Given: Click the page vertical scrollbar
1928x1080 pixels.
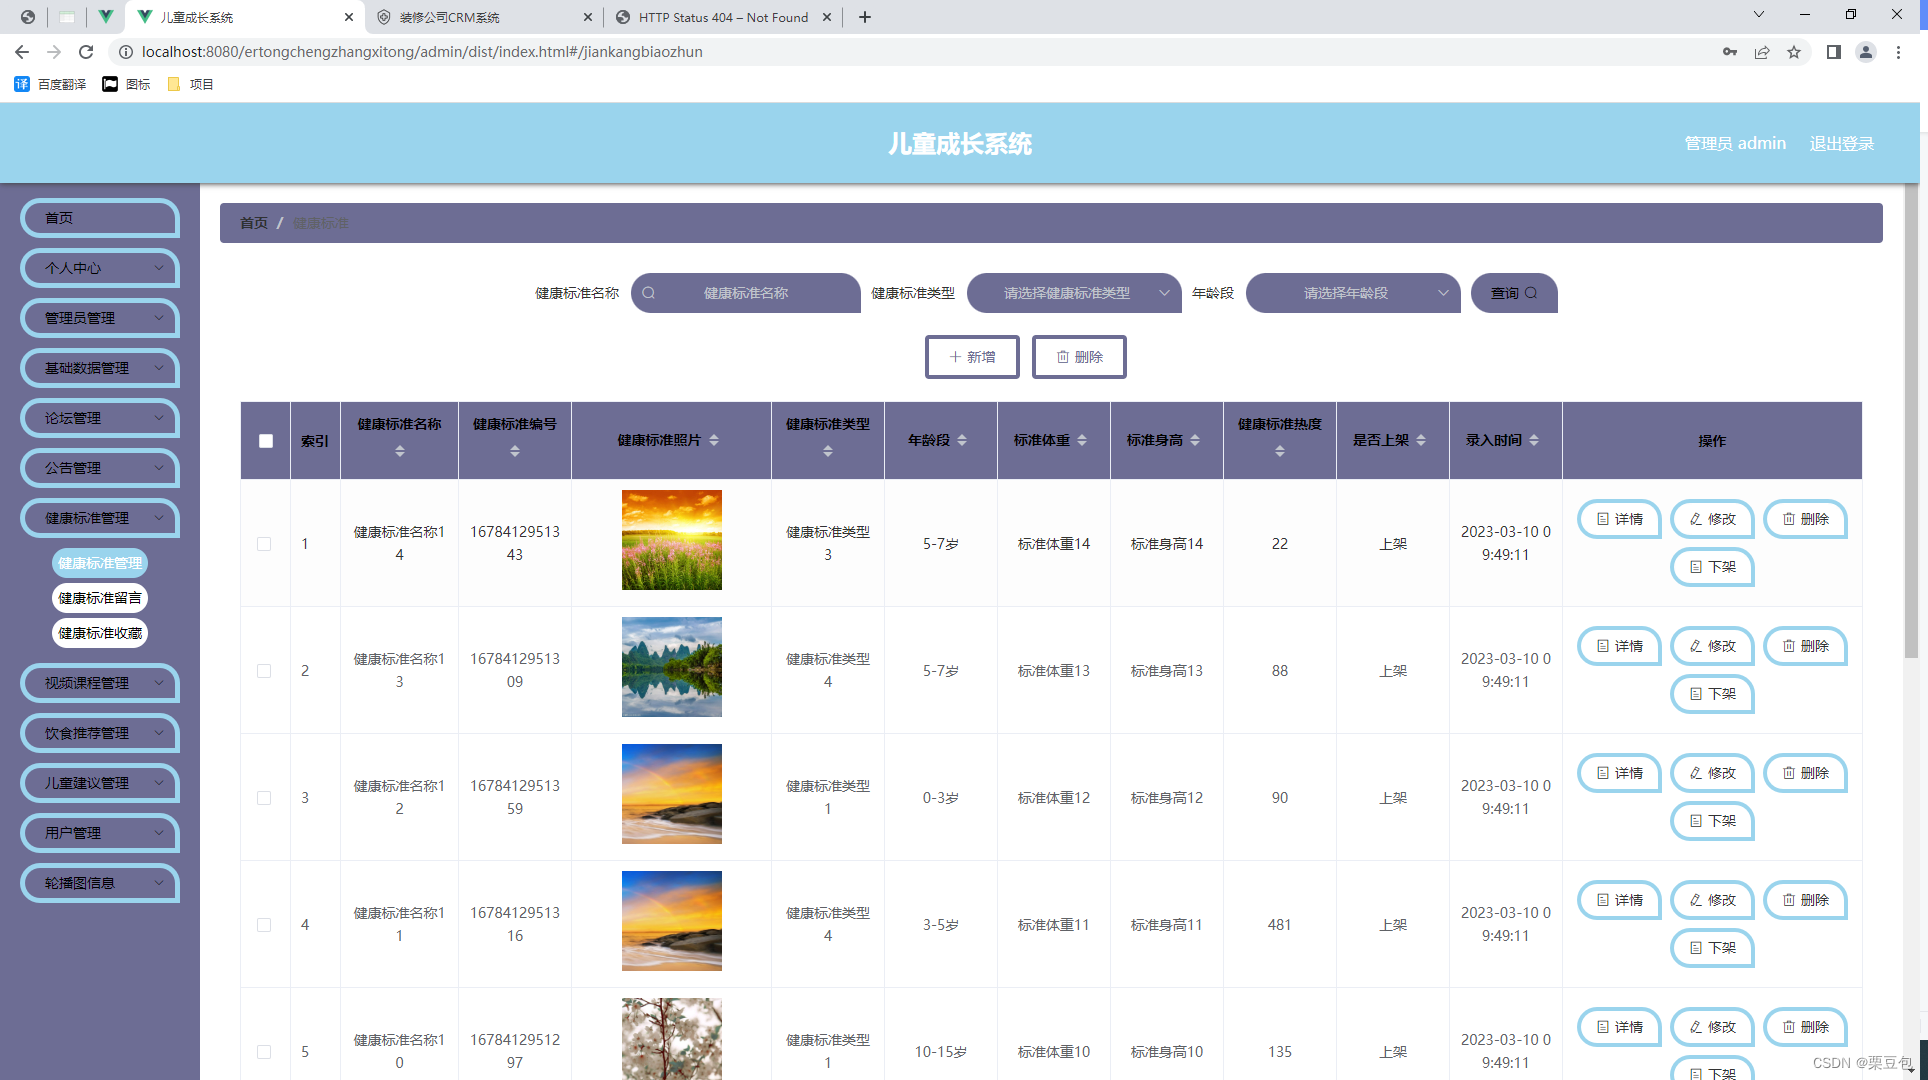Looking at the screenshot, I should click(1910, 420).
